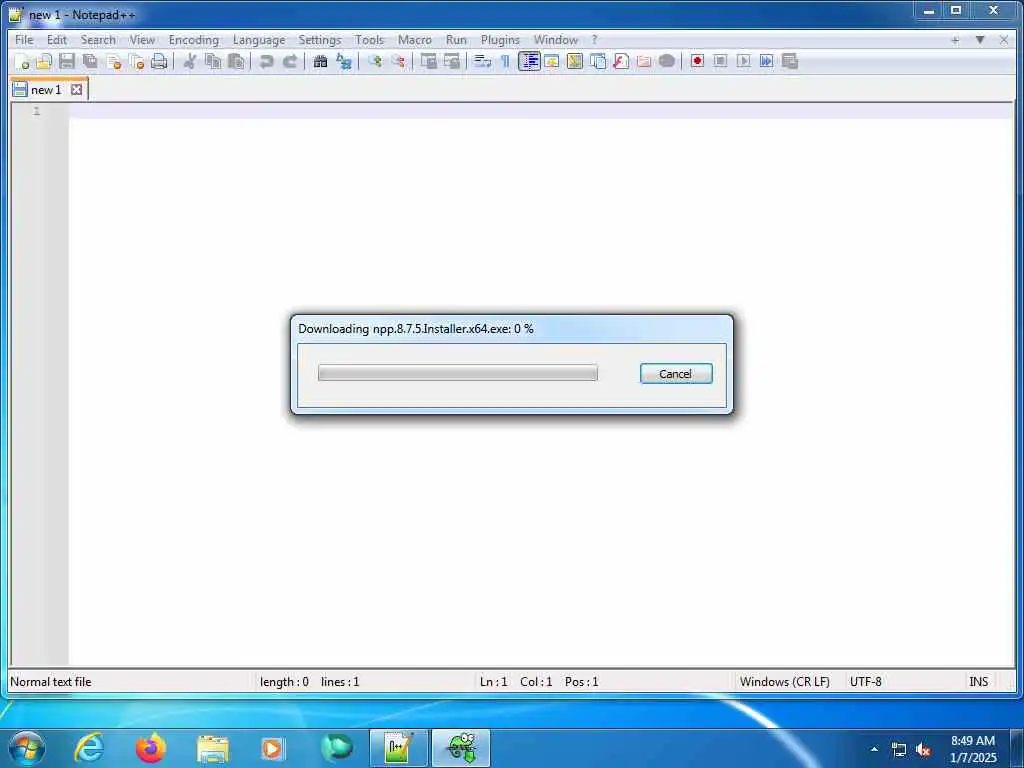Screen dimensions: 1024x768
Task: Toggle the Indent guide icon
Action: pos(529,61)
